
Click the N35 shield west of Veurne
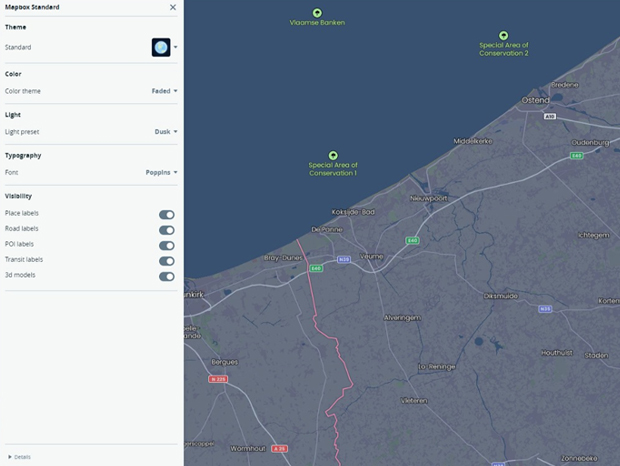tap(344, 259)
